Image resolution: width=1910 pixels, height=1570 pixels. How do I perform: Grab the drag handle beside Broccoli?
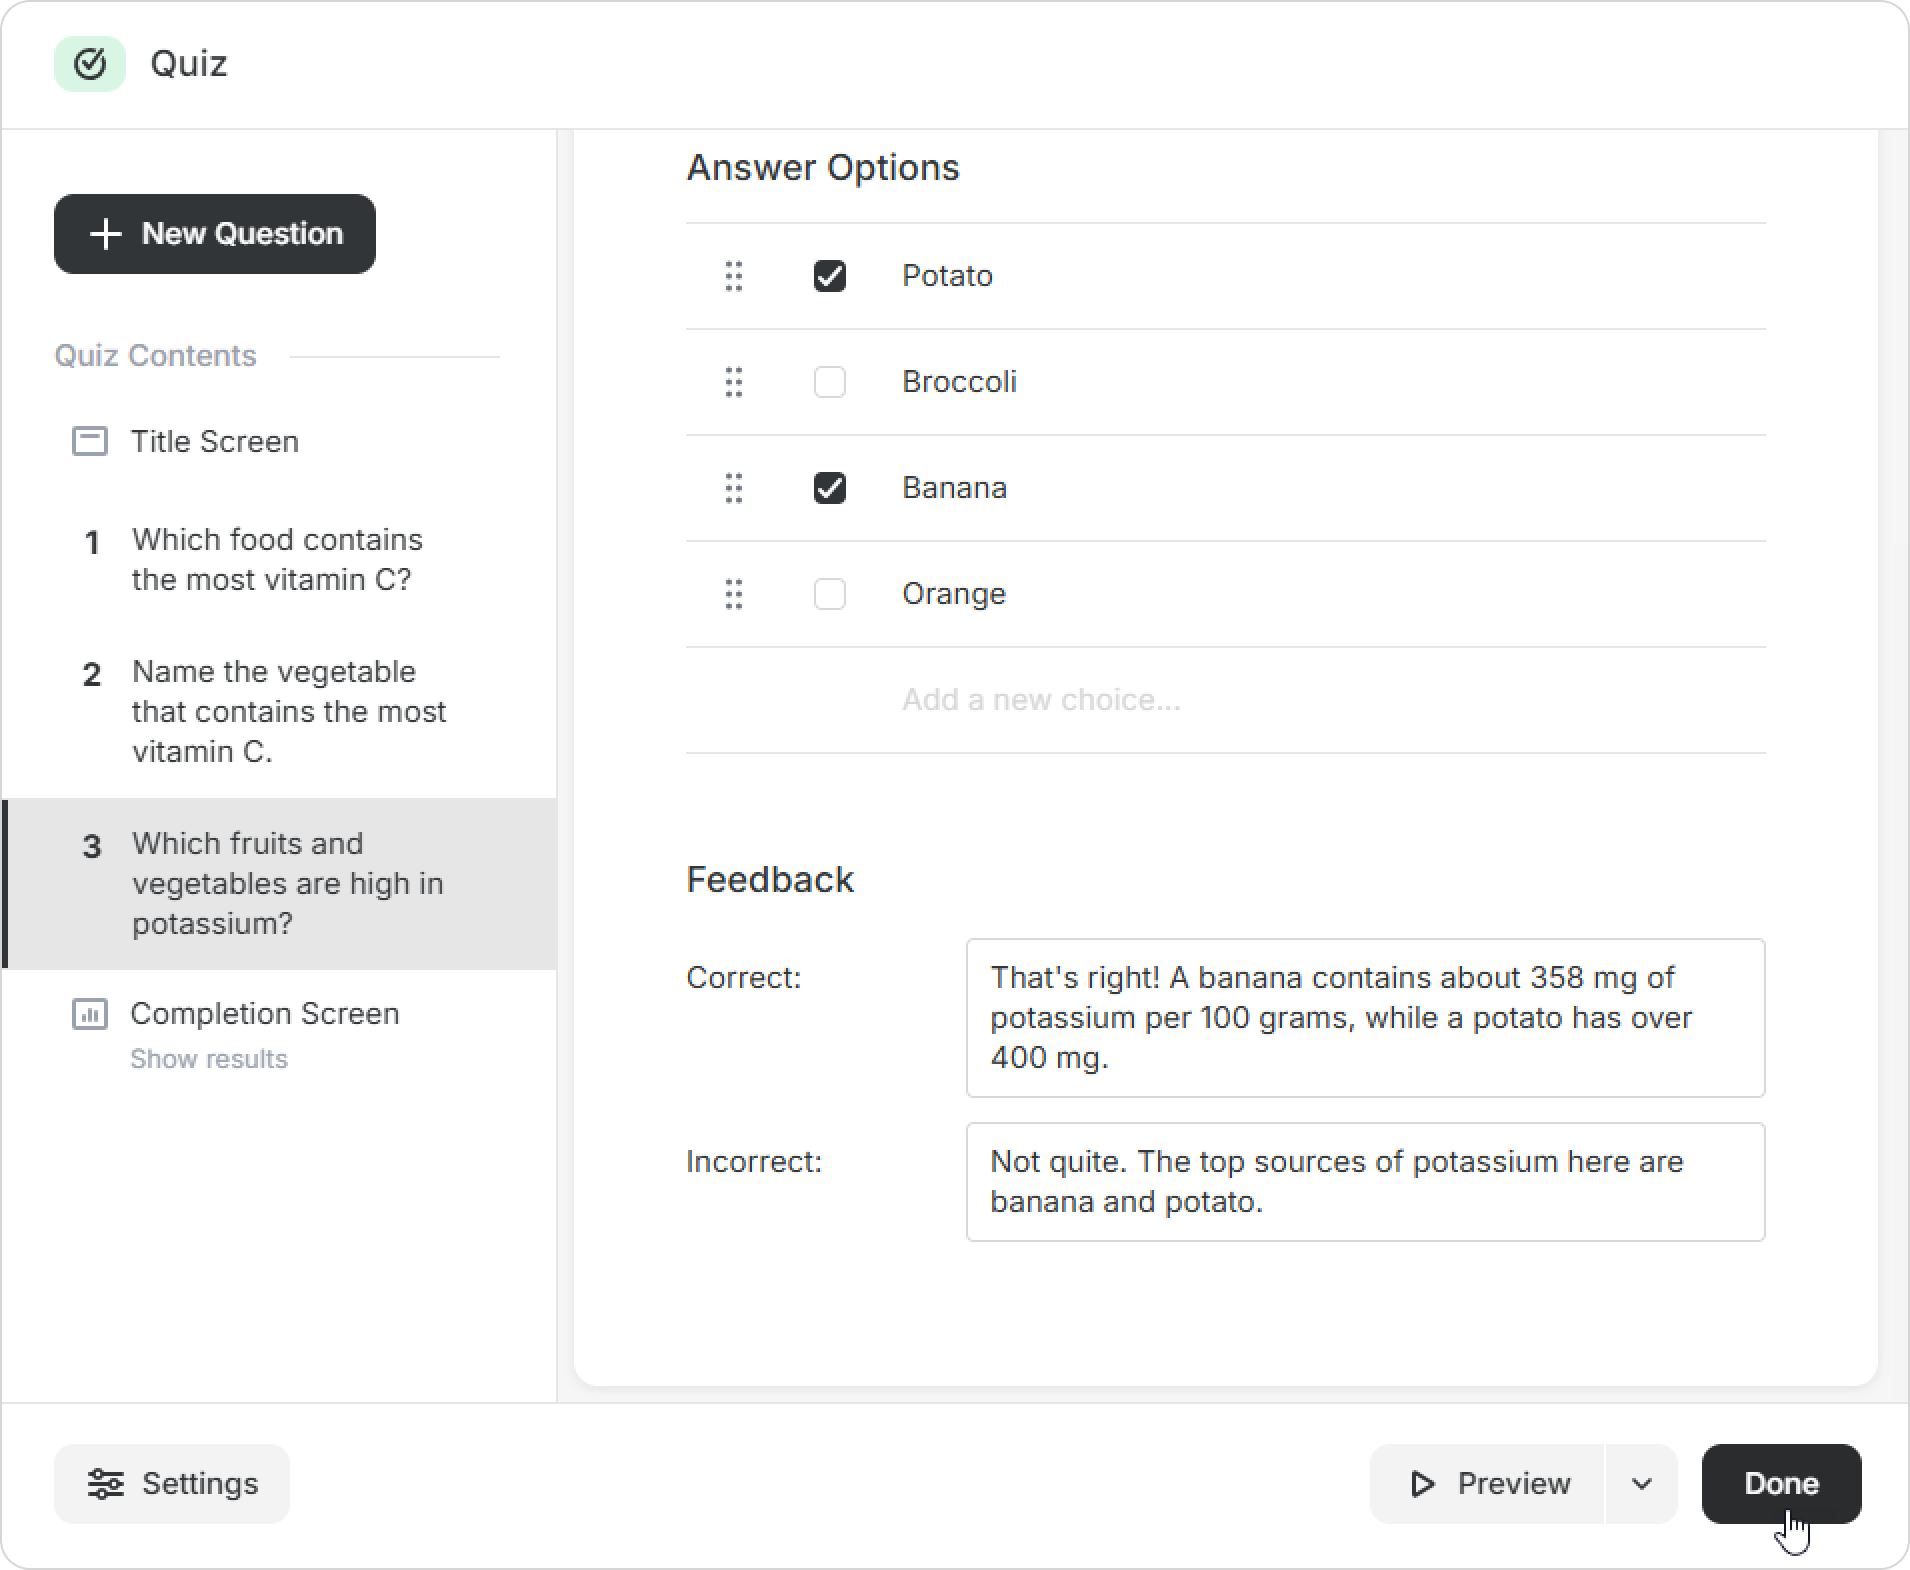pos(734,382)
